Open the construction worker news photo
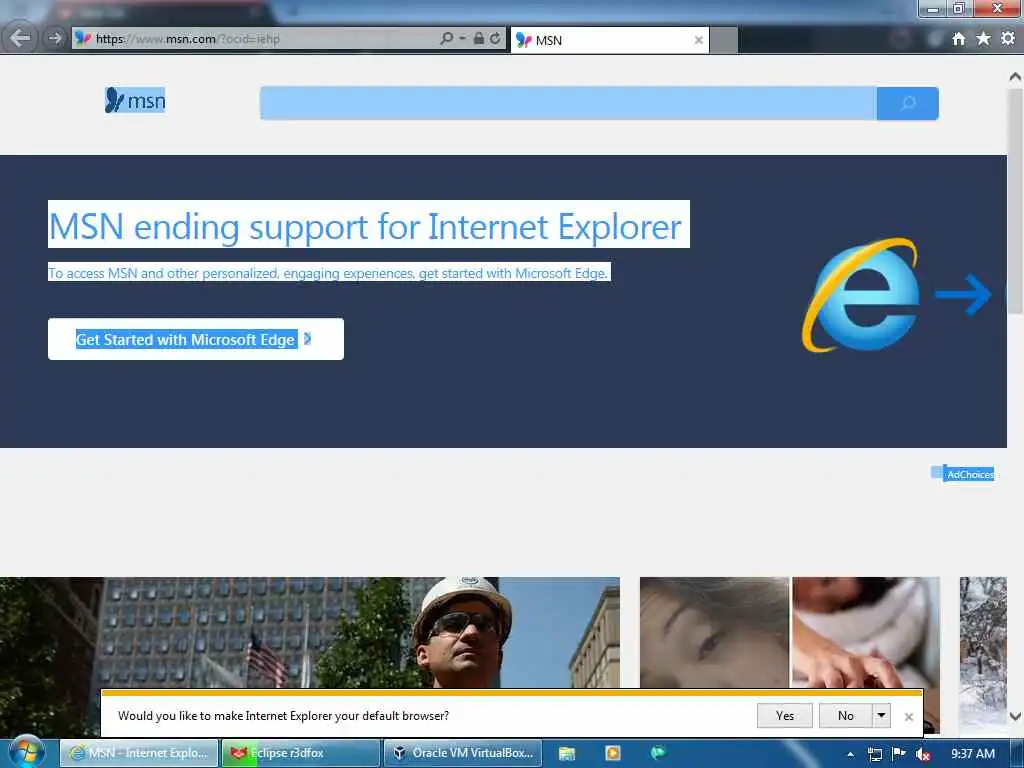This screenshot has width=1024, height=768. pyautogui.click(x=310, y=632)
